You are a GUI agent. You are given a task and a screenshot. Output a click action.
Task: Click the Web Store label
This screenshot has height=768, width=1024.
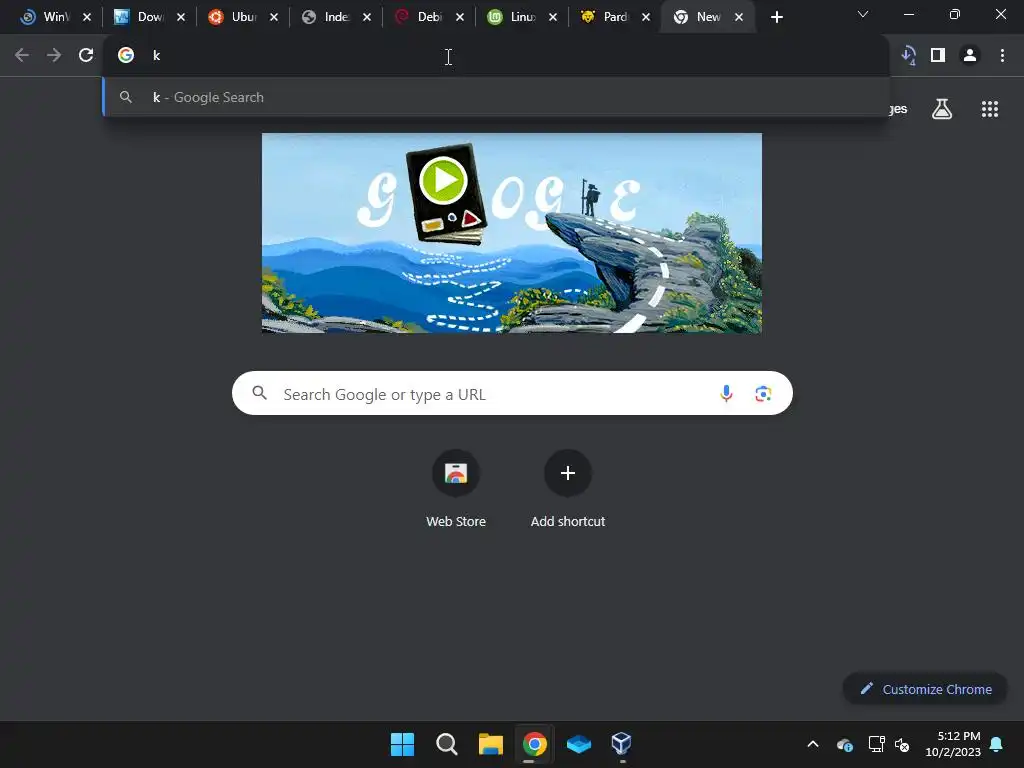(x=456, y=521)
